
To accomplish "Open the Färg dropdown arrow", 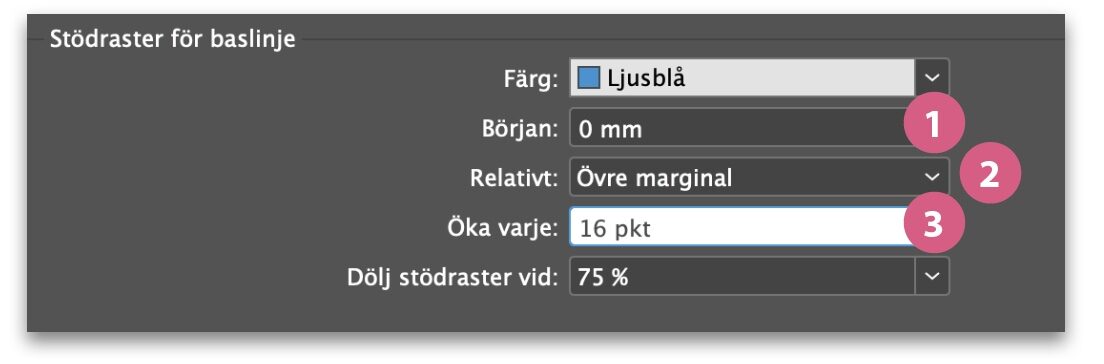I will point(932,77).
